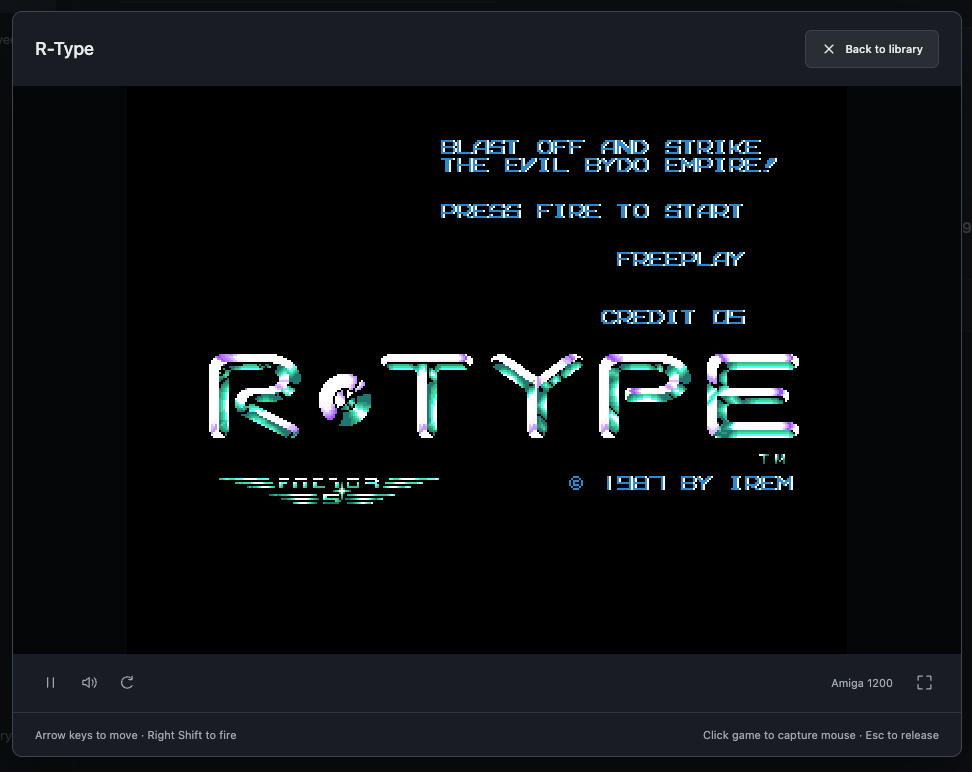Click the 1987 BY IREM copyright
This screenshot has width=972, height=772.
681,483
